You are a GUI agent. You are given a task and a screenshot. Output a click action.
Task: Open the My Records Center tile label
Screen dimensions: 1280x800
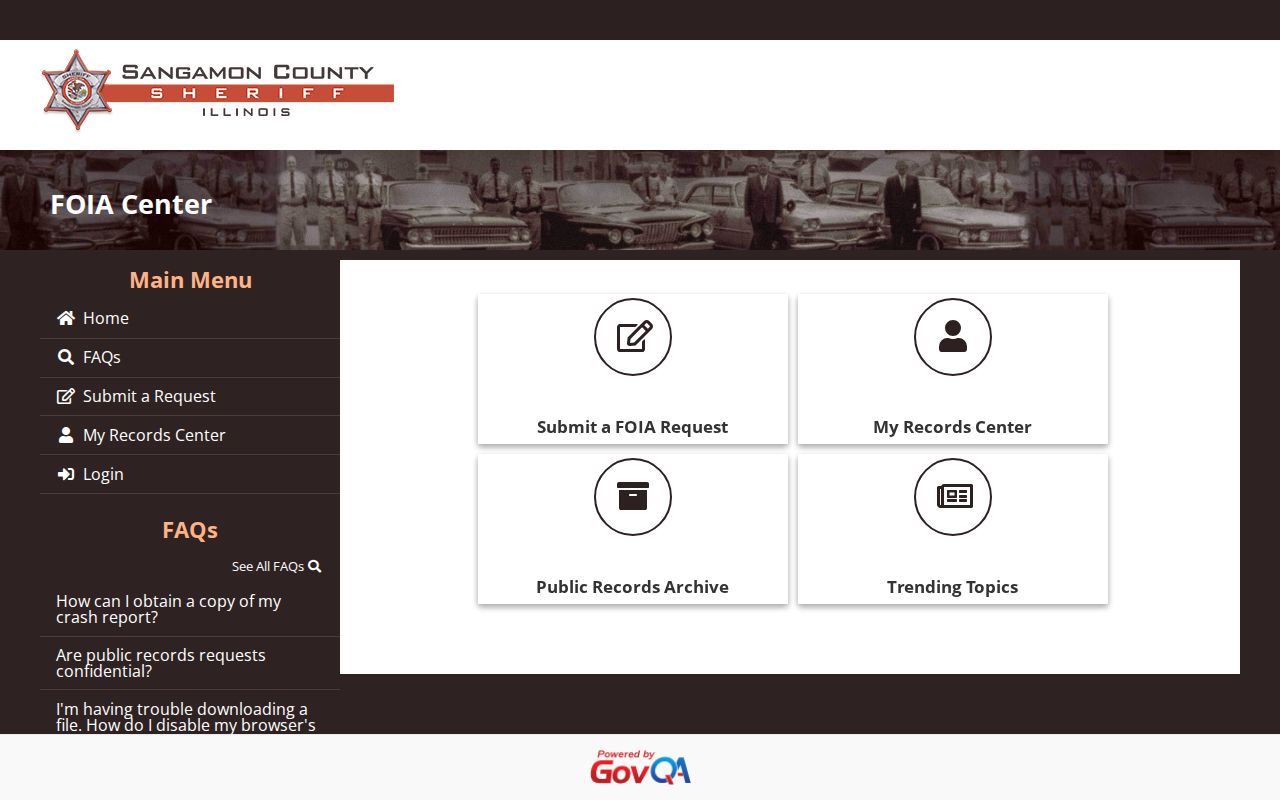point(953,427)
